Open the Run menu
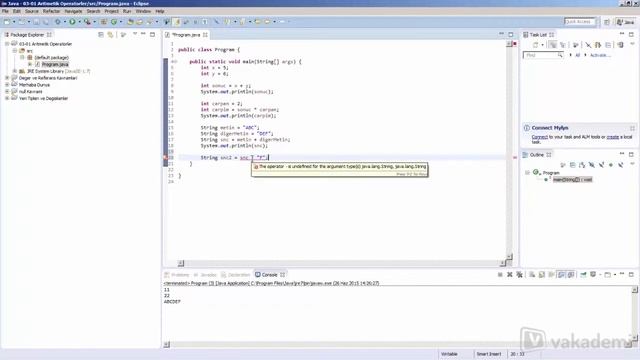Viewport: 640px width, 360px height. pyautogui.click(x=127, y=11)
